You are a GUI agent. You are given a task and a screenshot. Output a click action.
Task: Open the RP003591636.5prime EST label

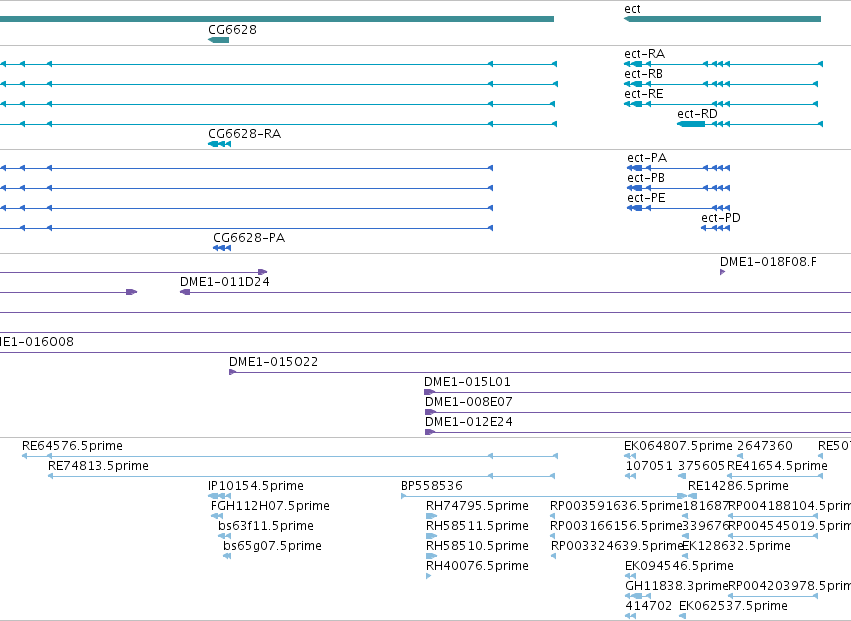[615, 506]
